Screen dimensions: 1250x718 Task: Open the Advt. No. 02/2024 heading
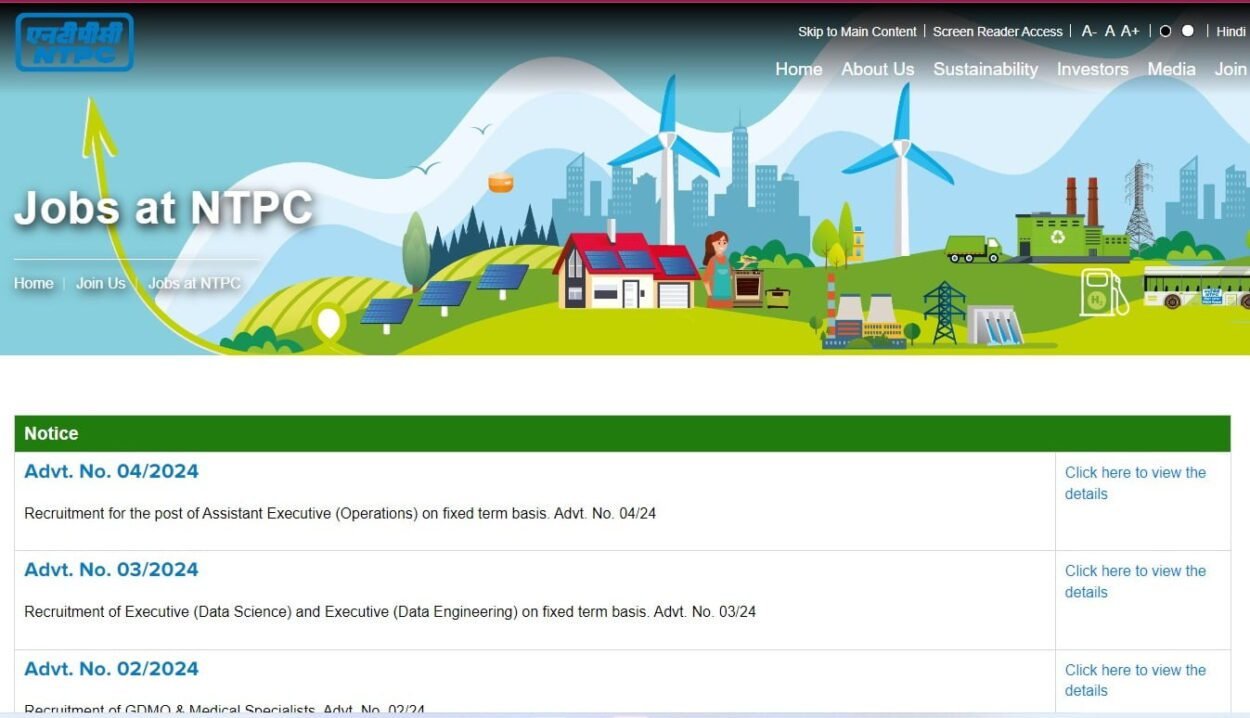tap(111, 668)
